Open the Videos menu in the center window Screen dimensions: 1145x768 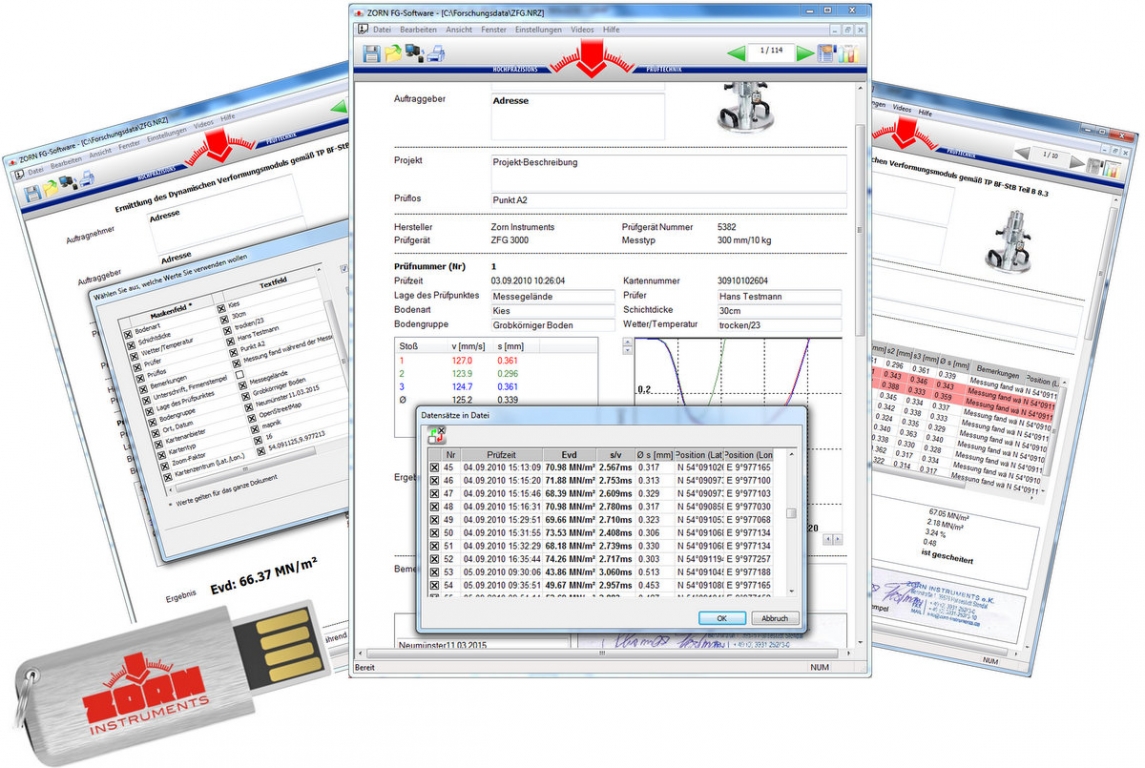click(x=582, y=30)
